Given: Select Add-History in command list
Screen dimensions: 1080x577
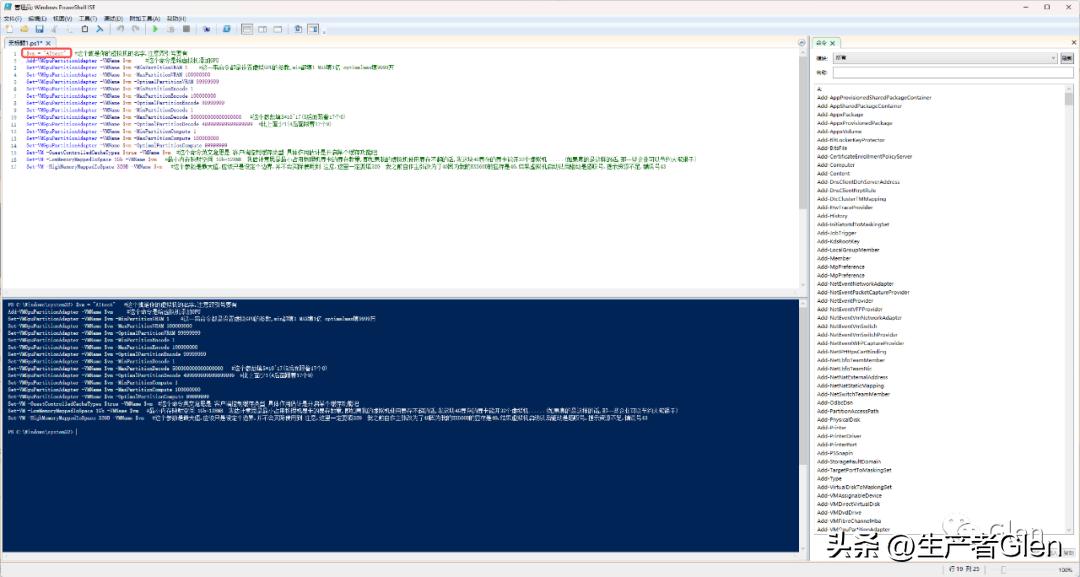Looking at the screenshot, I should click(x=833, y=216).
